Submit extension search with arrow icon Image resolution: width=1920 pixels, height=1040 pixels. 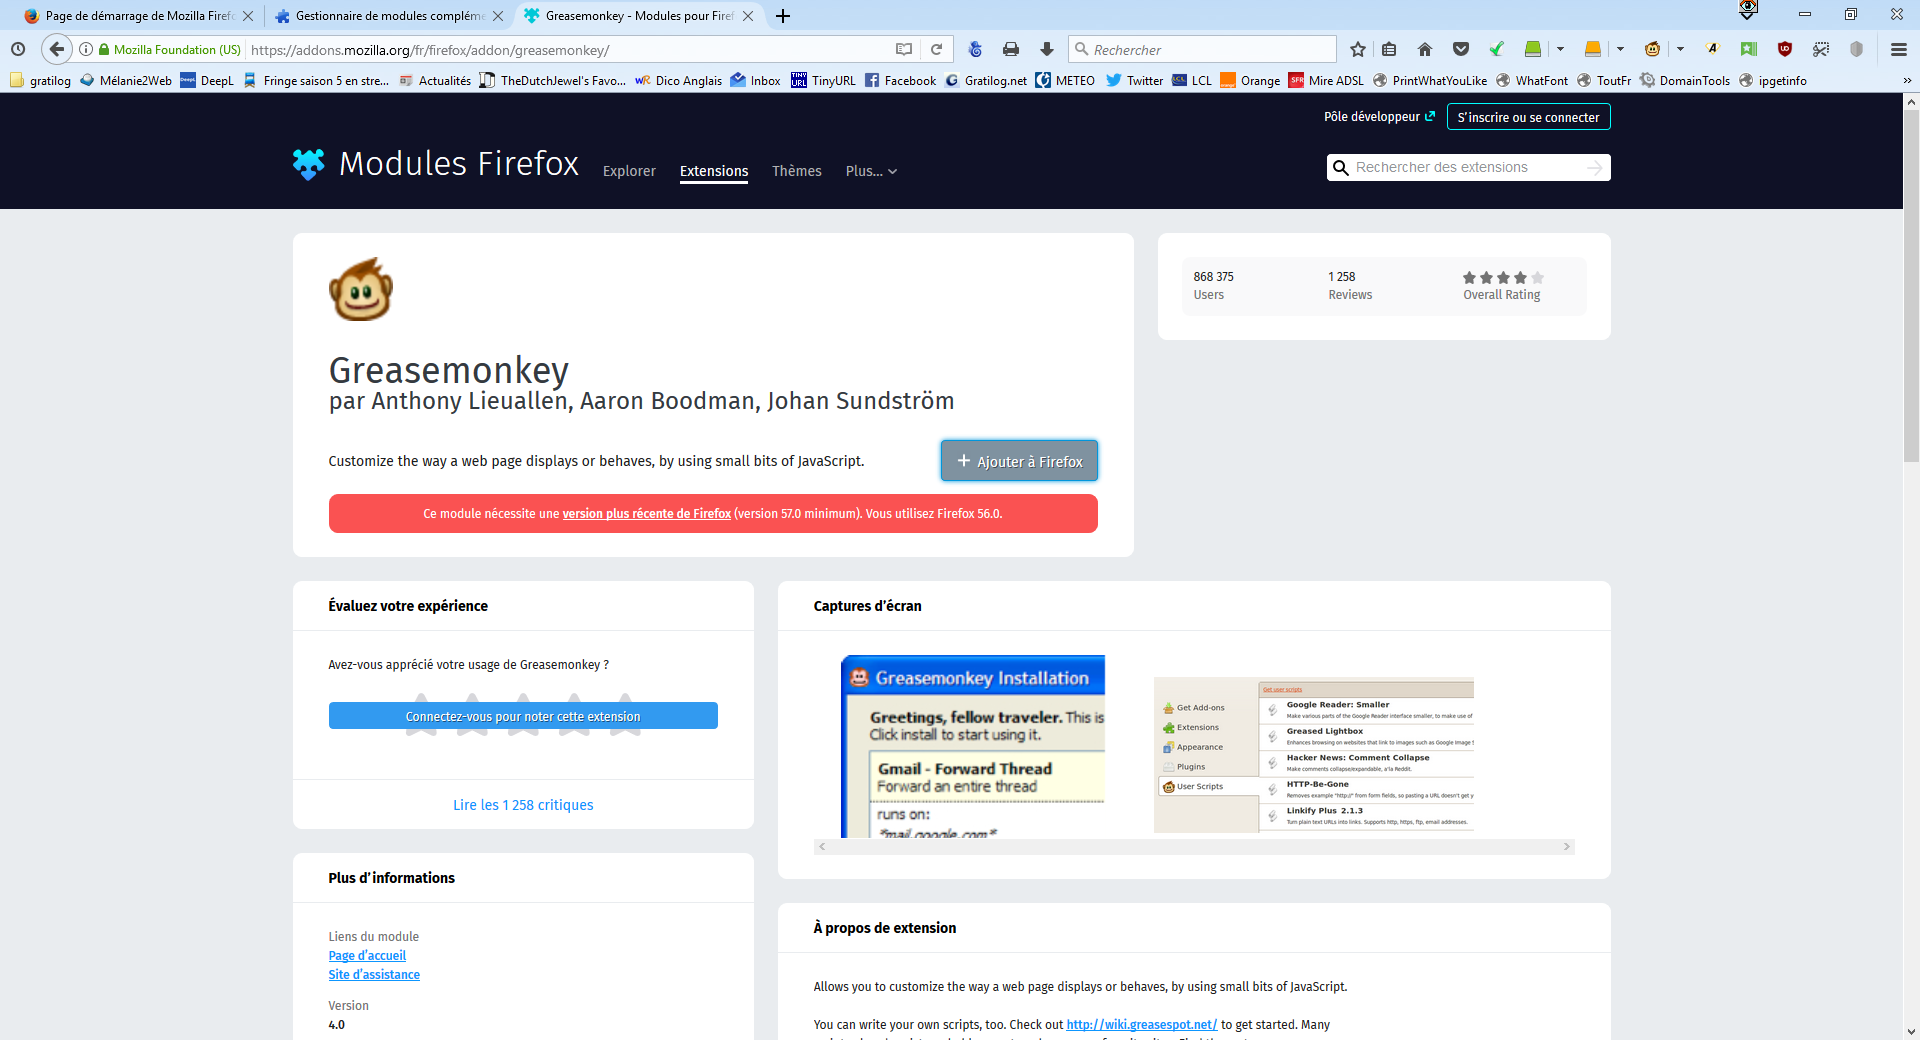tap(1594, 168)
